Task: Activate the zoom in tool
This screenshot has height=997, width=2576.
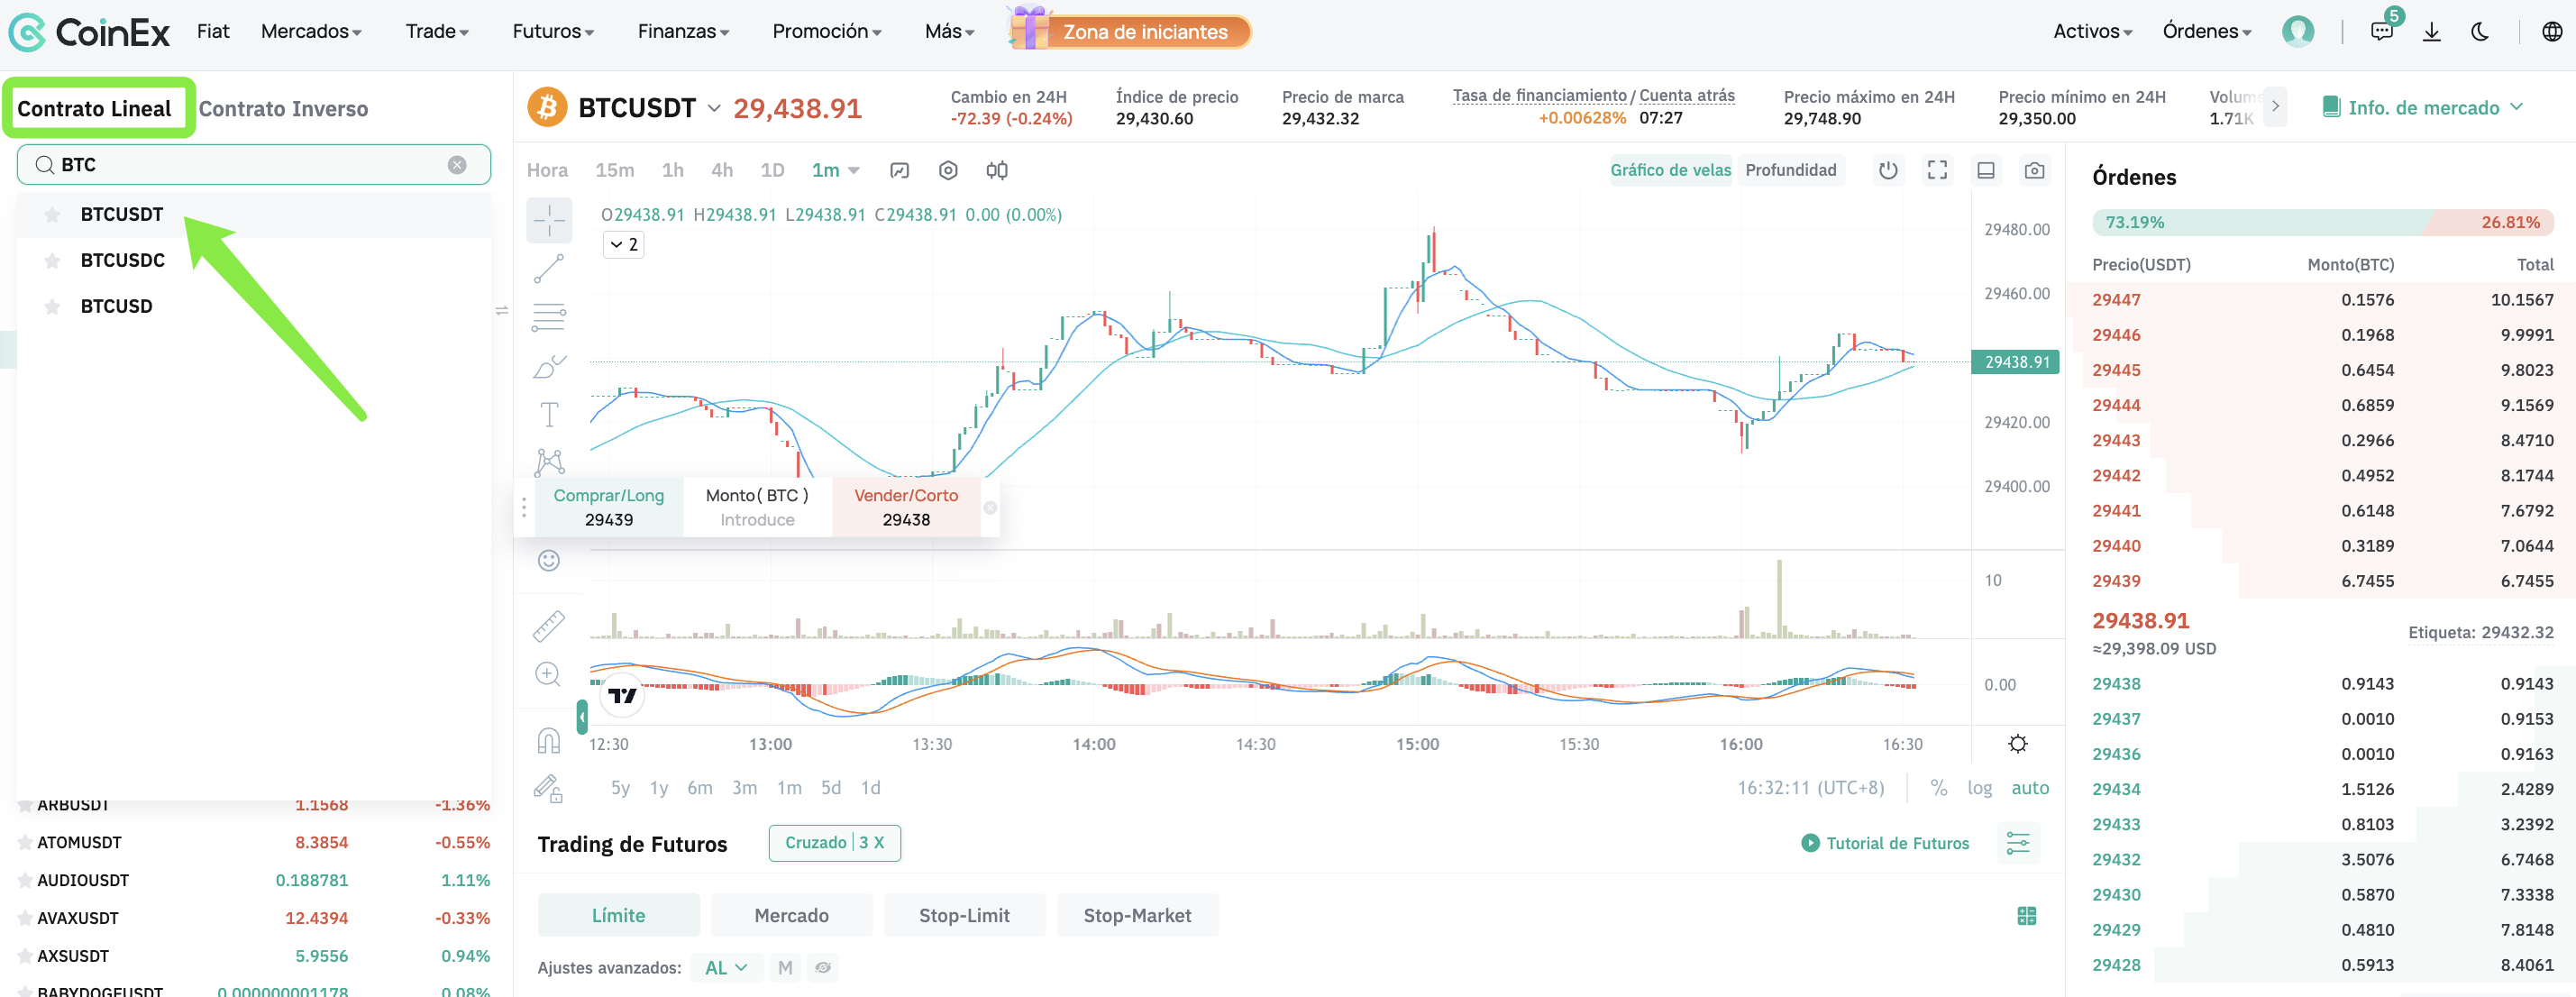Action: pos(547,673)
